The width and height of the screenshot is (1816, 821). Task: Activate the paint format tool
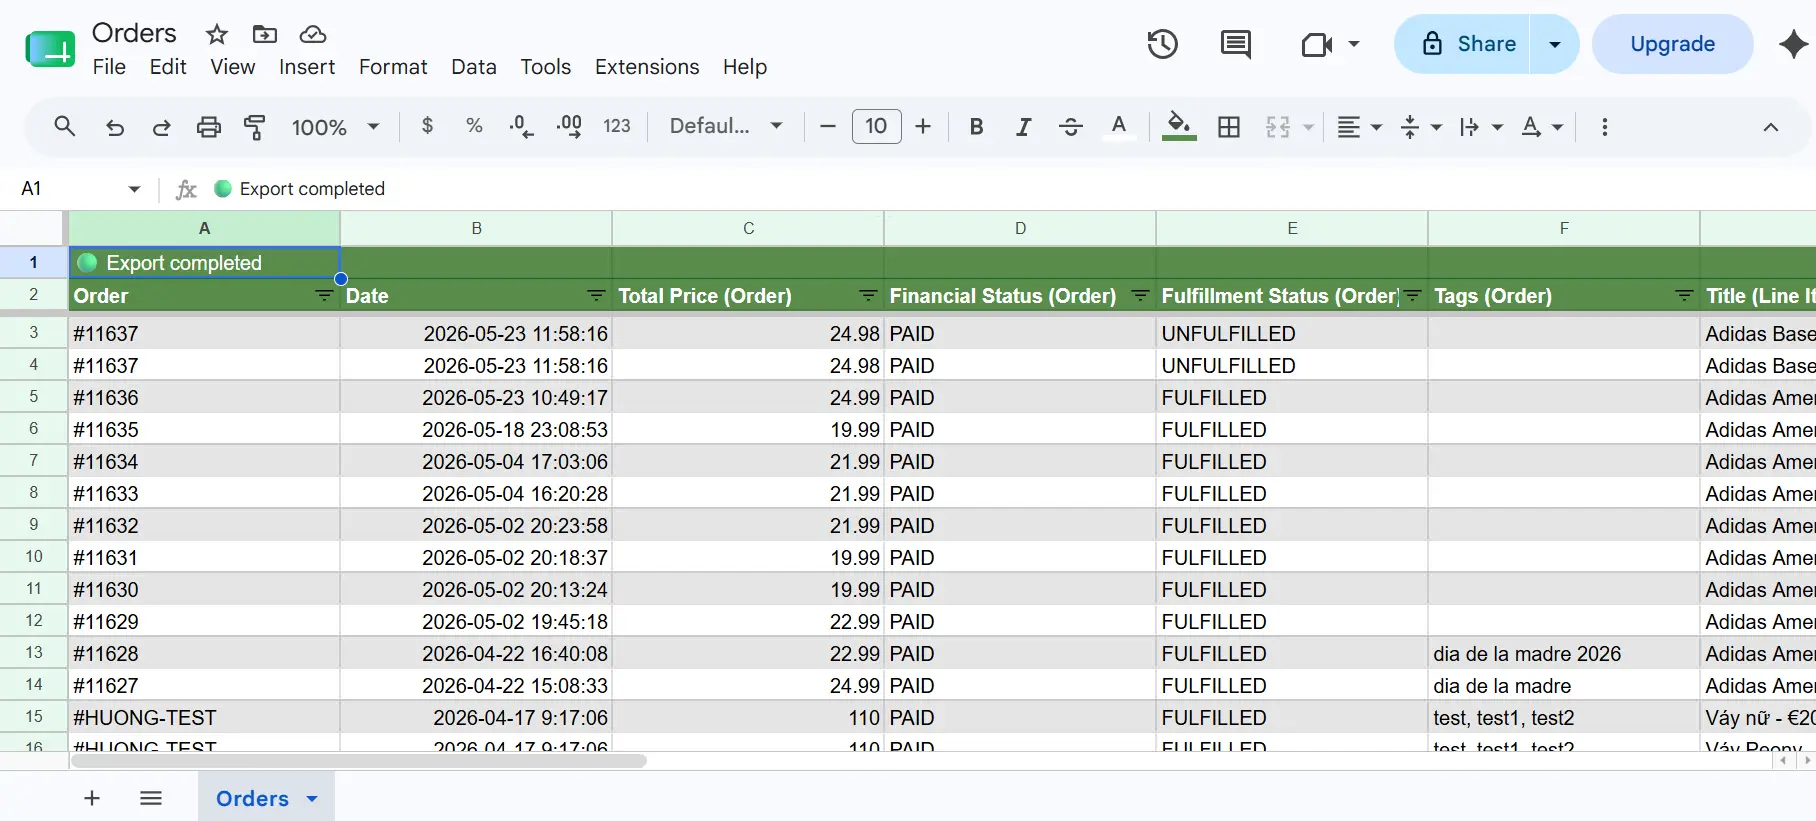tap(255, 127)
